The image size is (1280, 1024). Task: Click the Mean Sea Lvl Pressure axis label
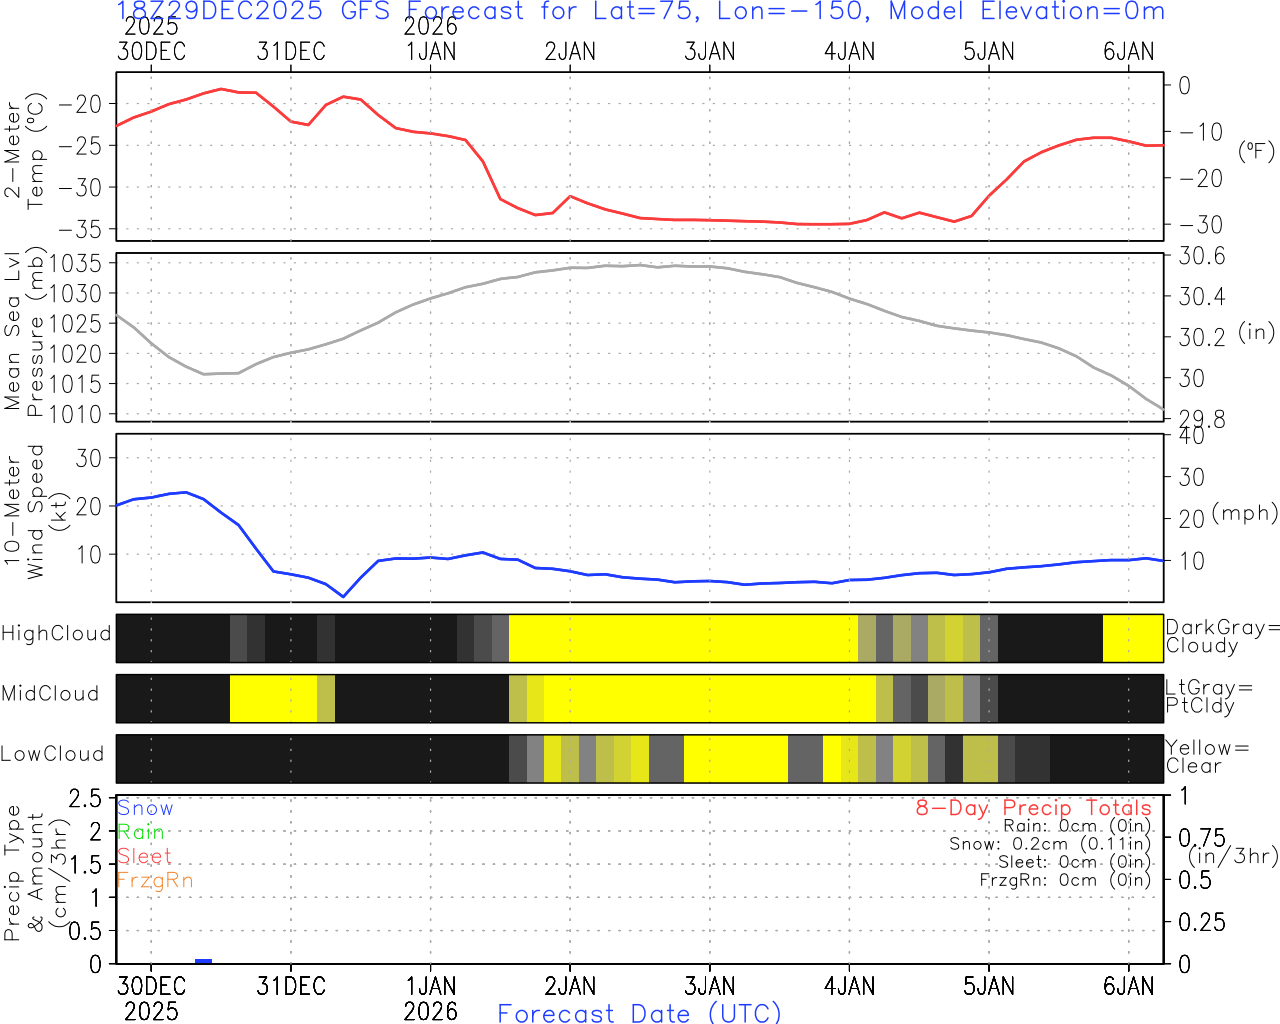(24, 334)
